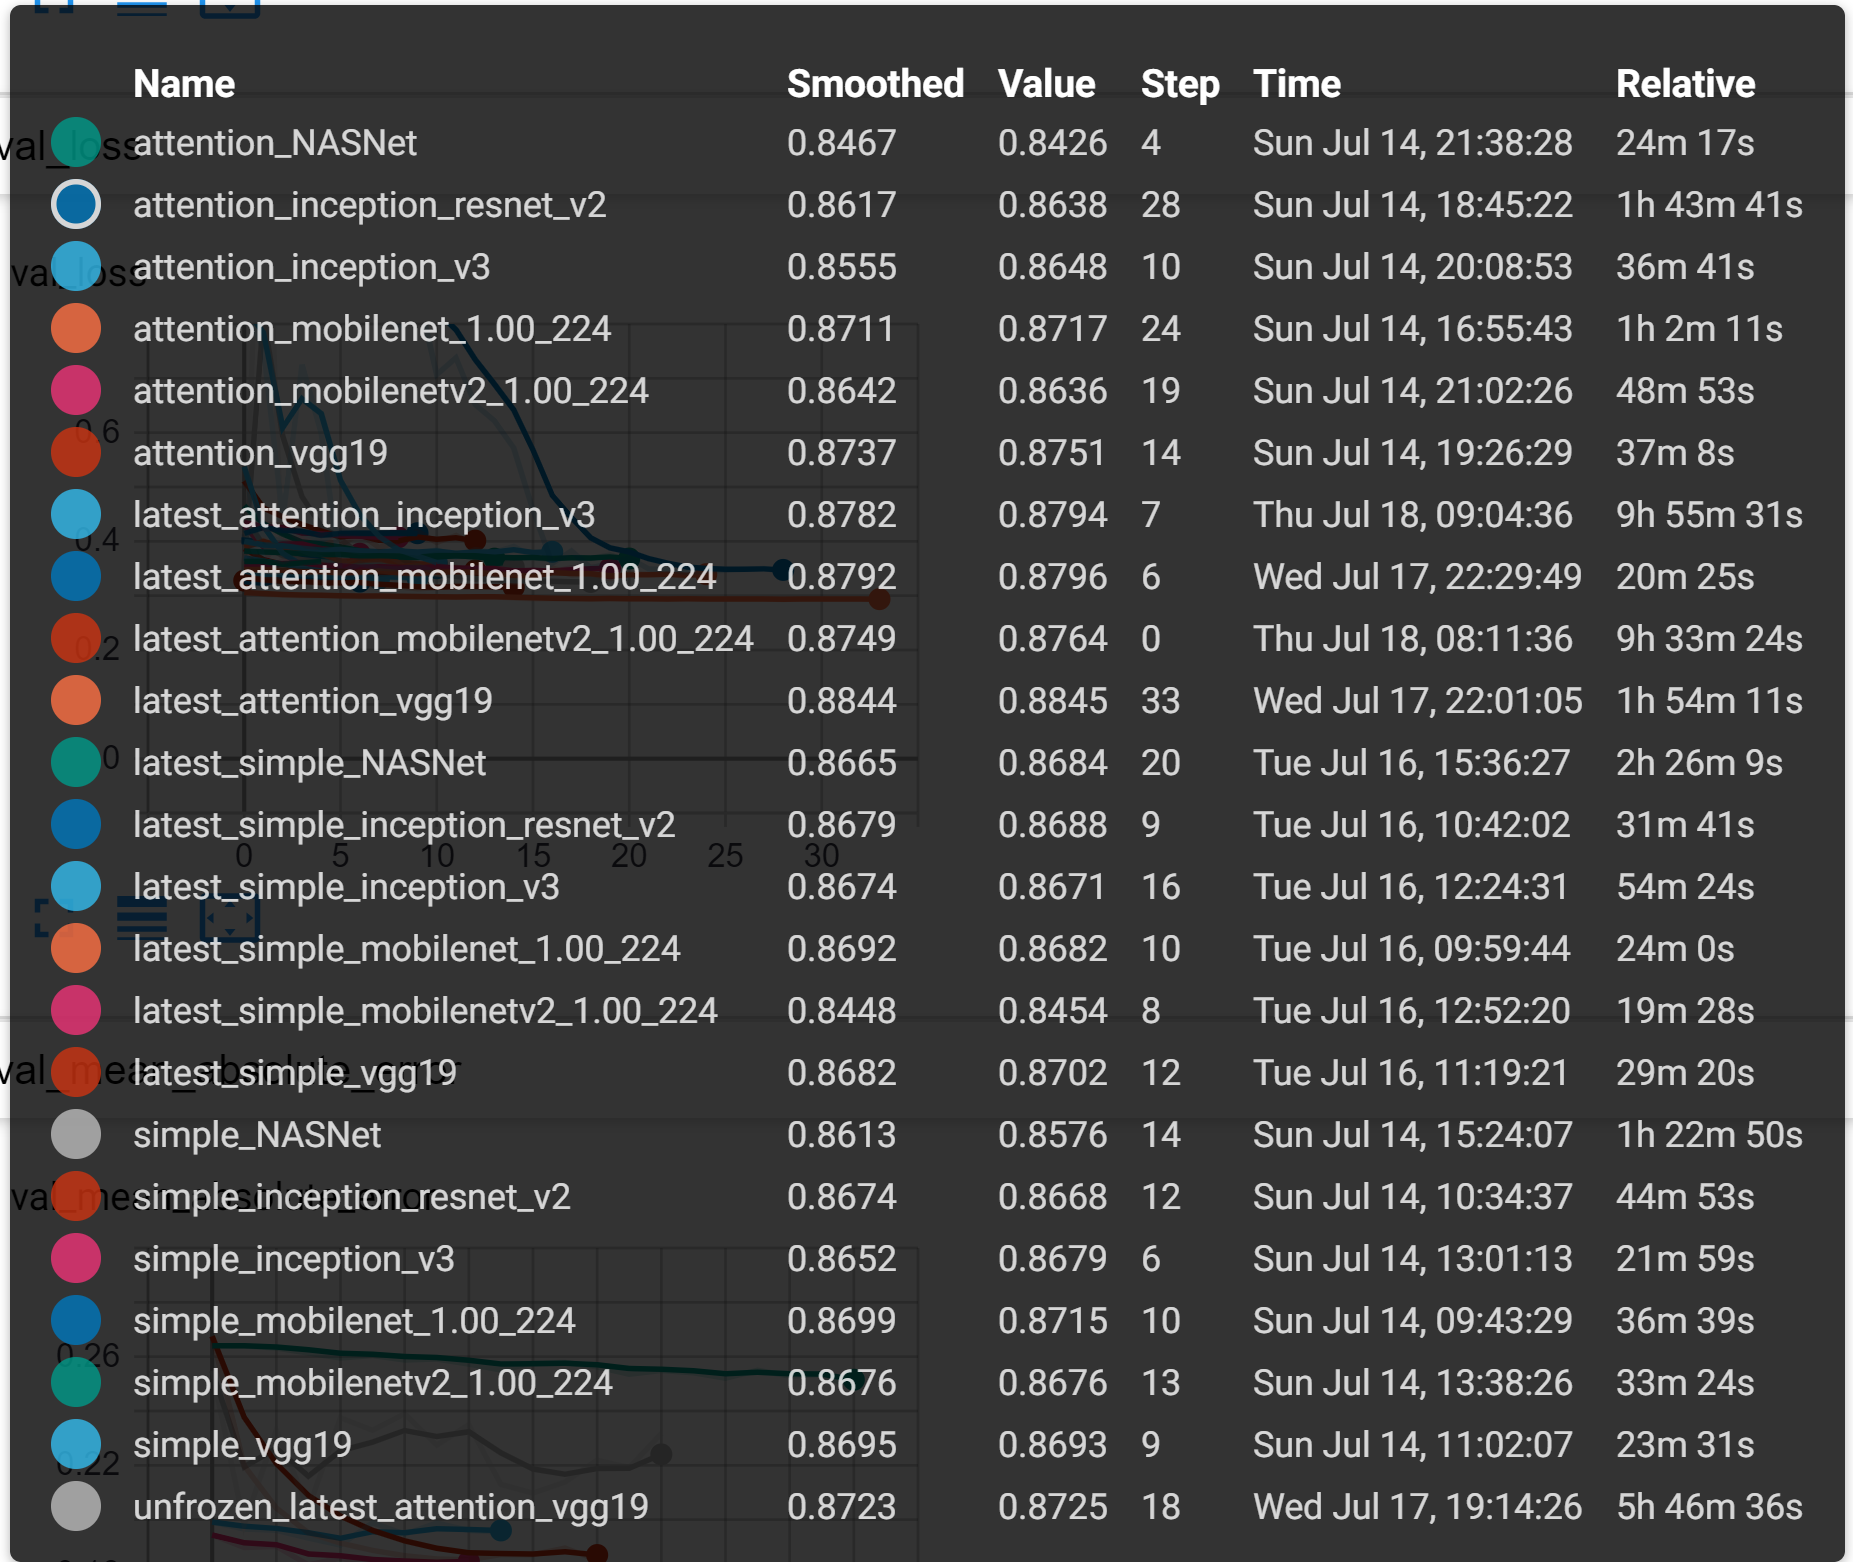
Task: Click the Name column header
Action: [x=184, y=84]
